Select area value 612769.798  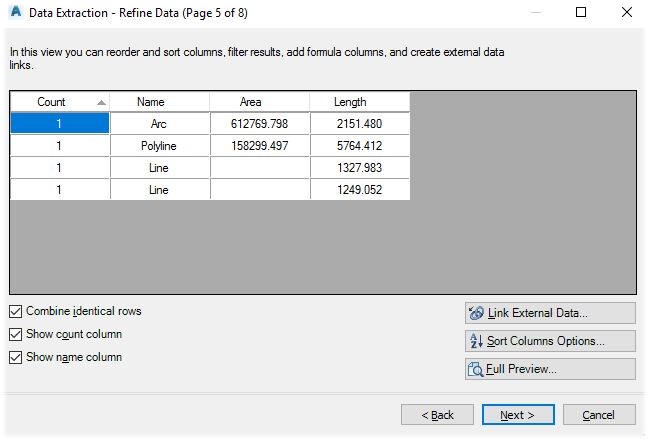tap(260, 123)
